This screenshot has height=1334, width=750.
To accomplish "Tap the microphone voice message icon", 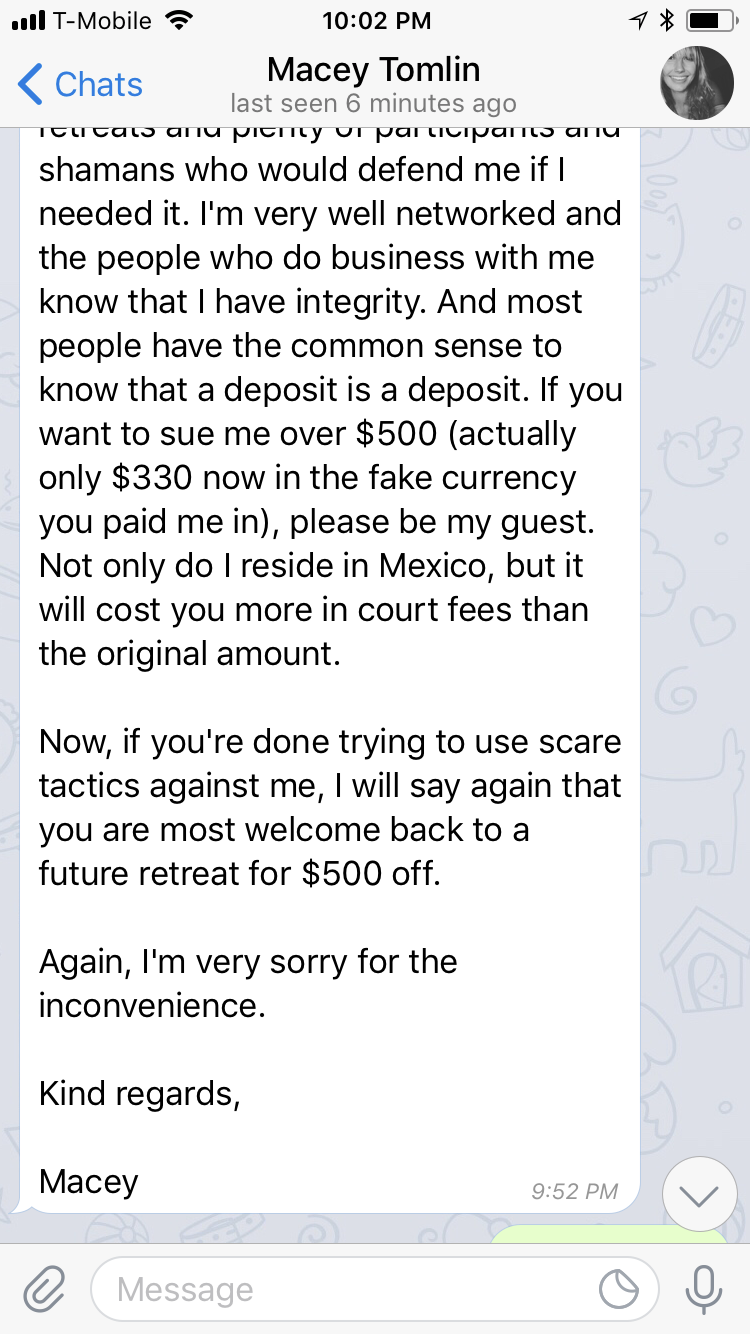I will pos(703,1289).
